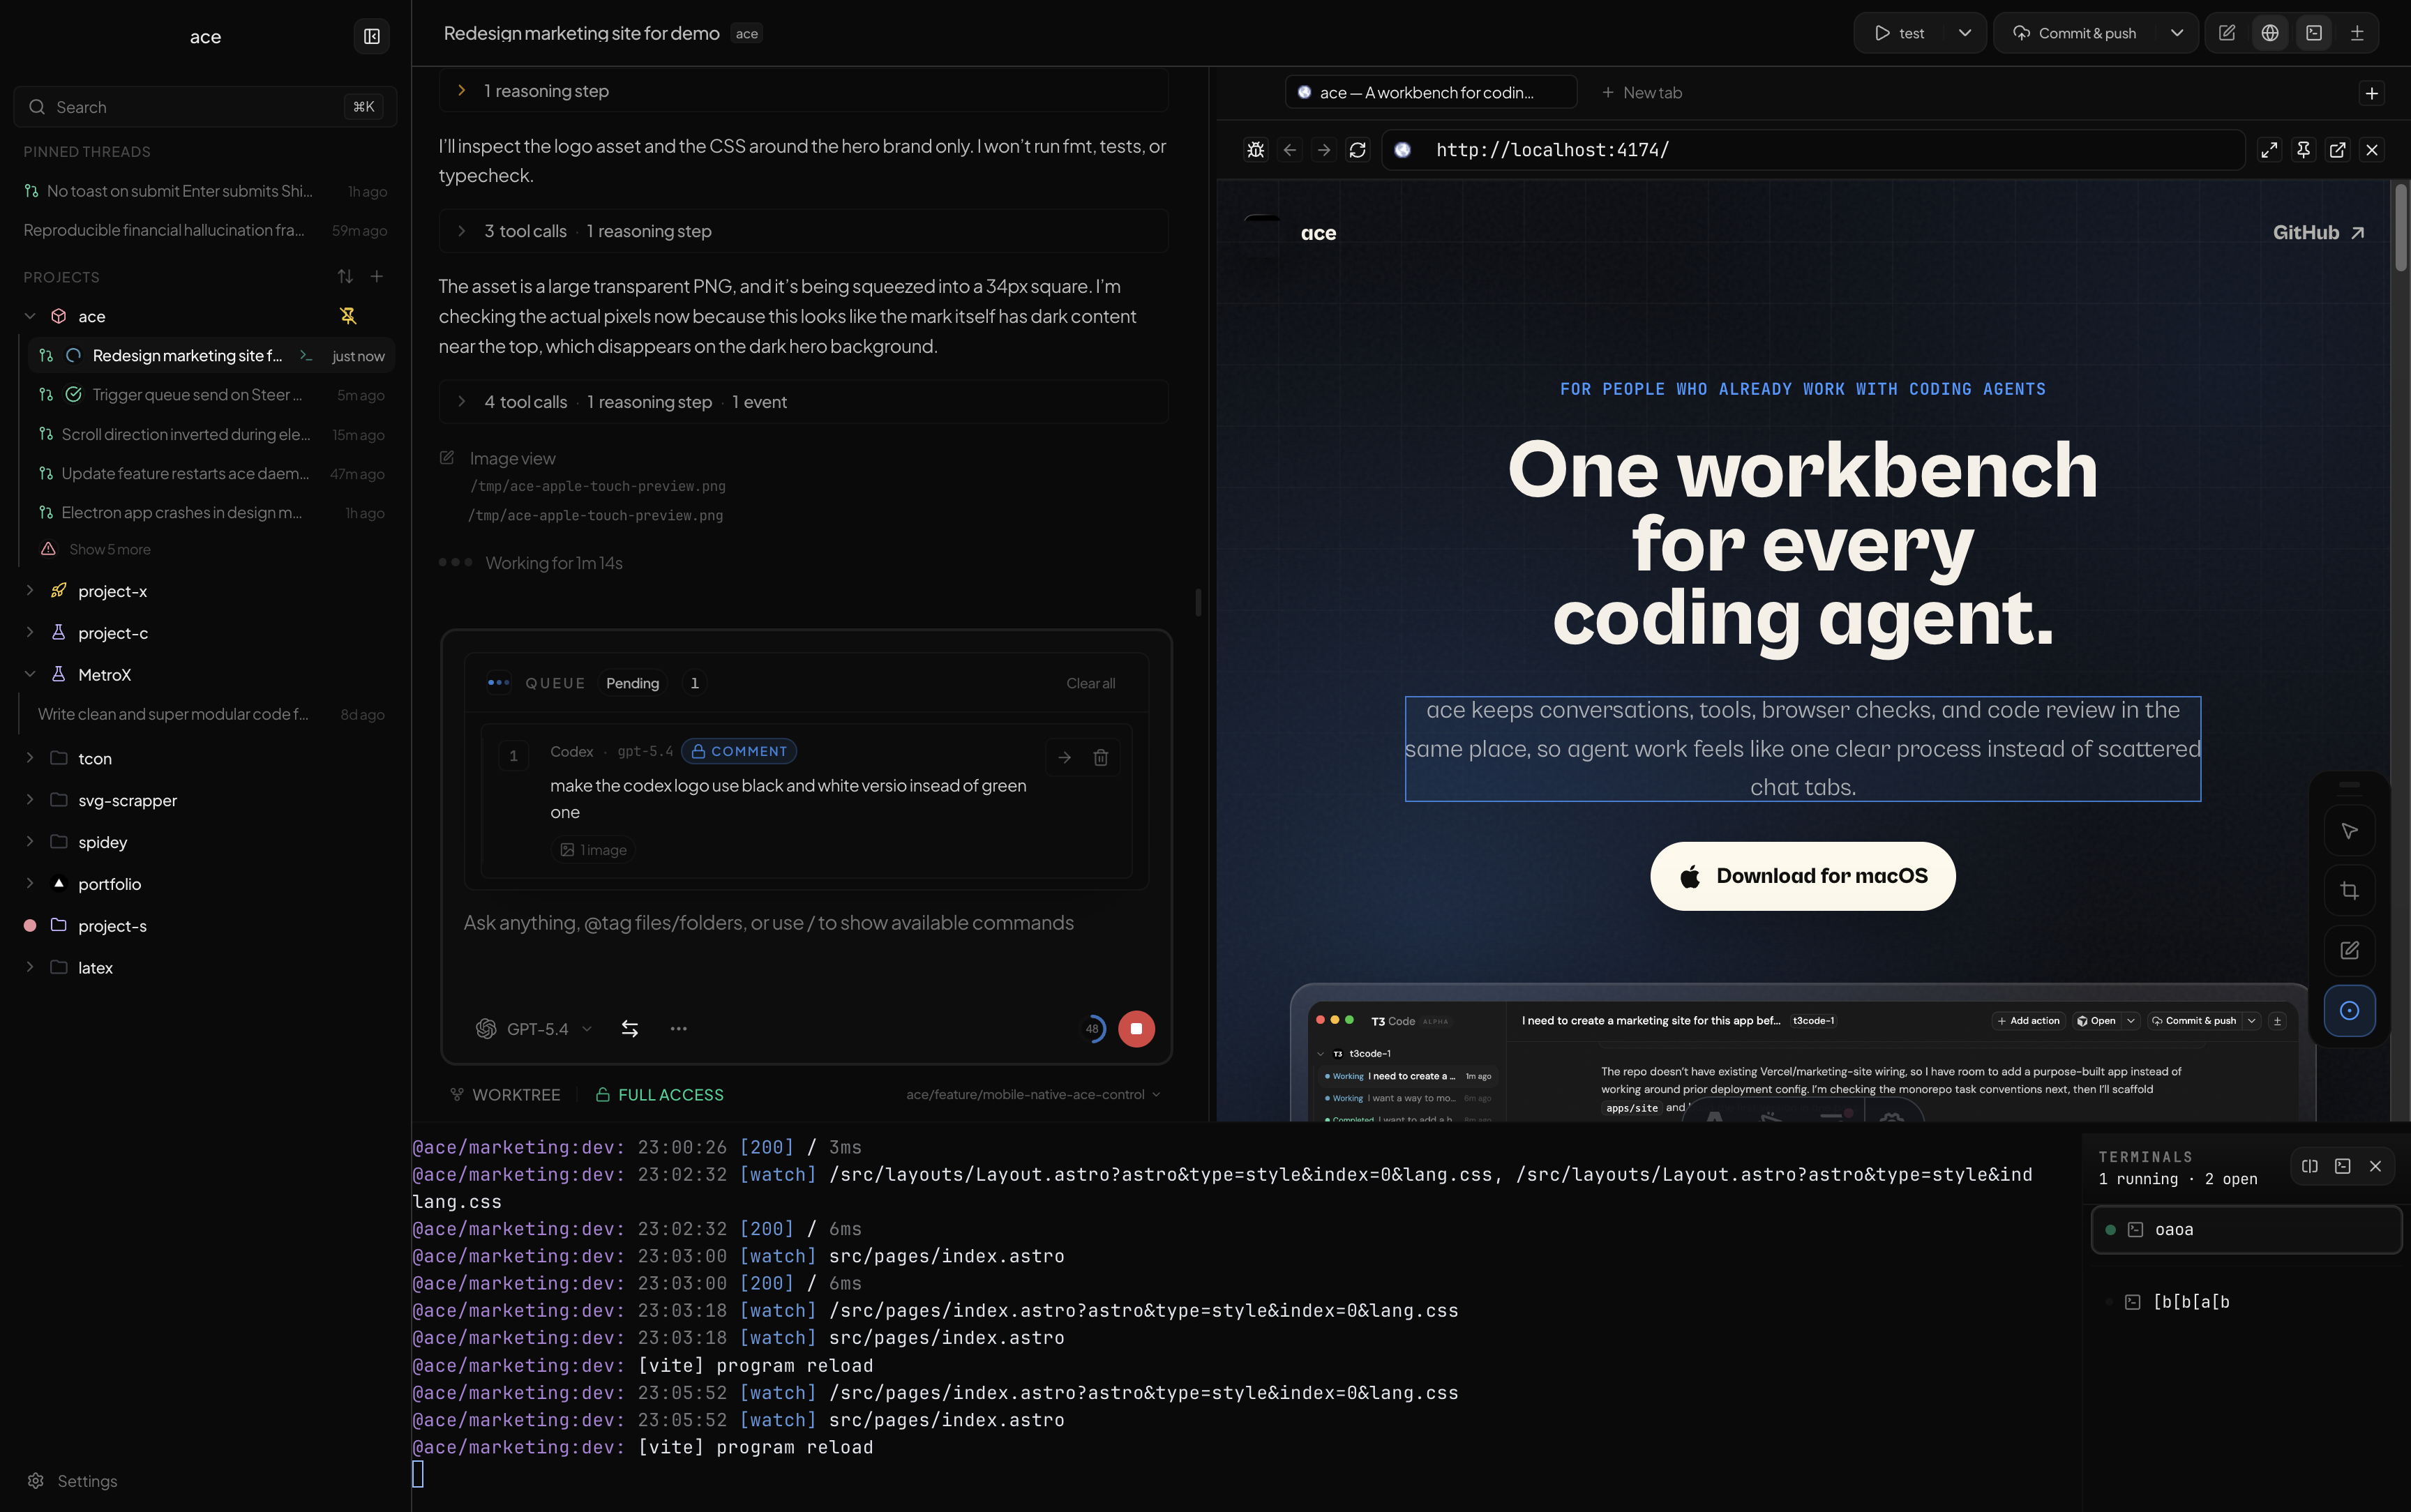
Task: Open the test run dropdown arrow
Action: click(1965, 33)
